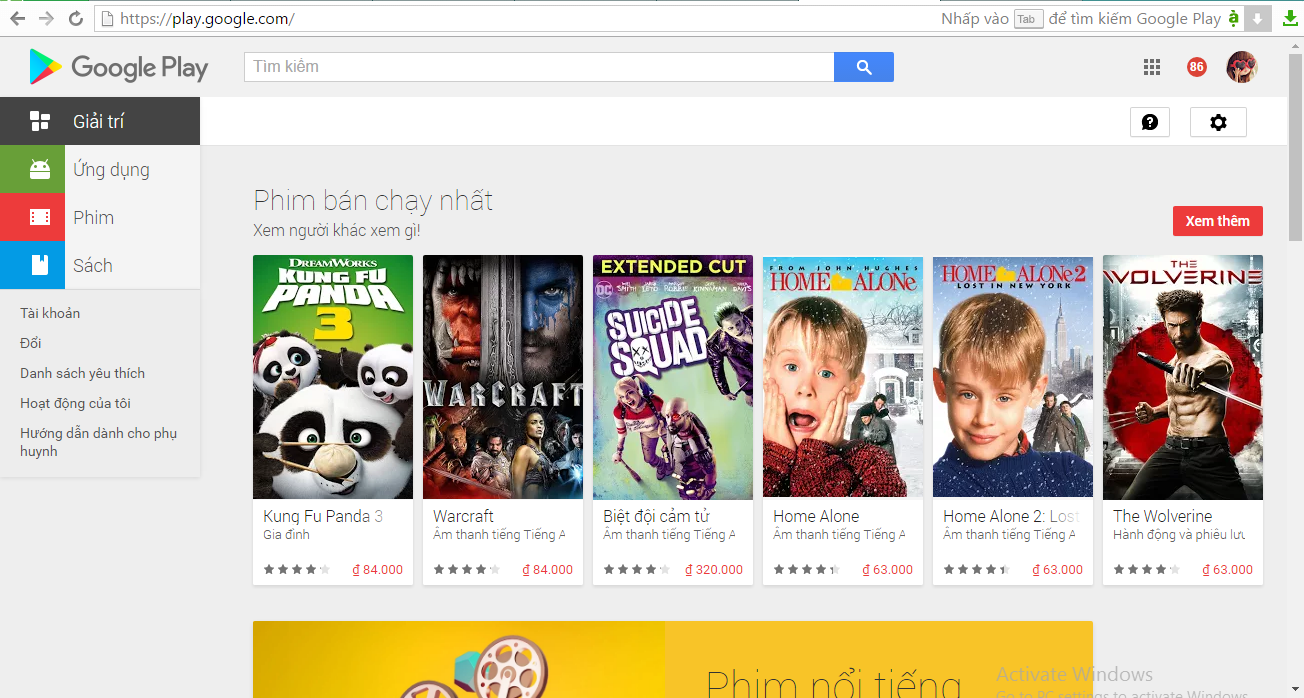Click the red Xem thêm button
The width and height of the screenshot is (1304, 698).
click(1217, 221)
